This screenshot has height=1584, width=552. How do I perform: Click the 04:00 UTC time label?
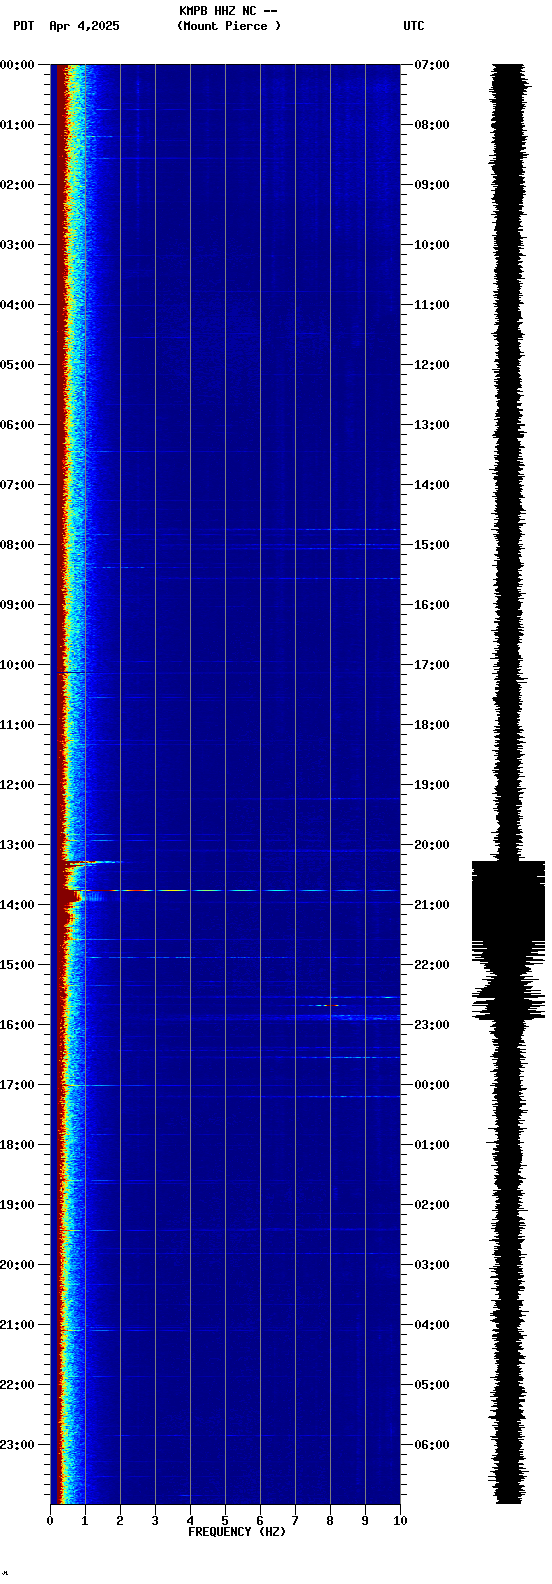pos(432,1325)
